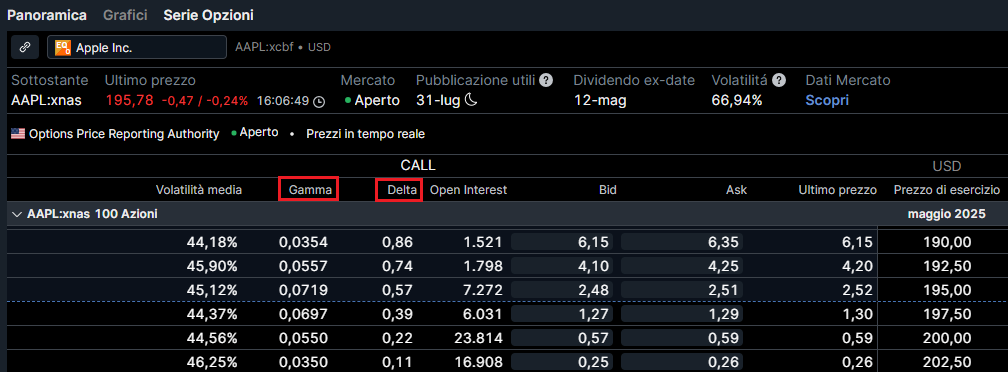Image resolution: width=1008 pixels, height=372 pixels.
Task: Click the orange EQ instrument icon
Action: [x=62, y=48]
